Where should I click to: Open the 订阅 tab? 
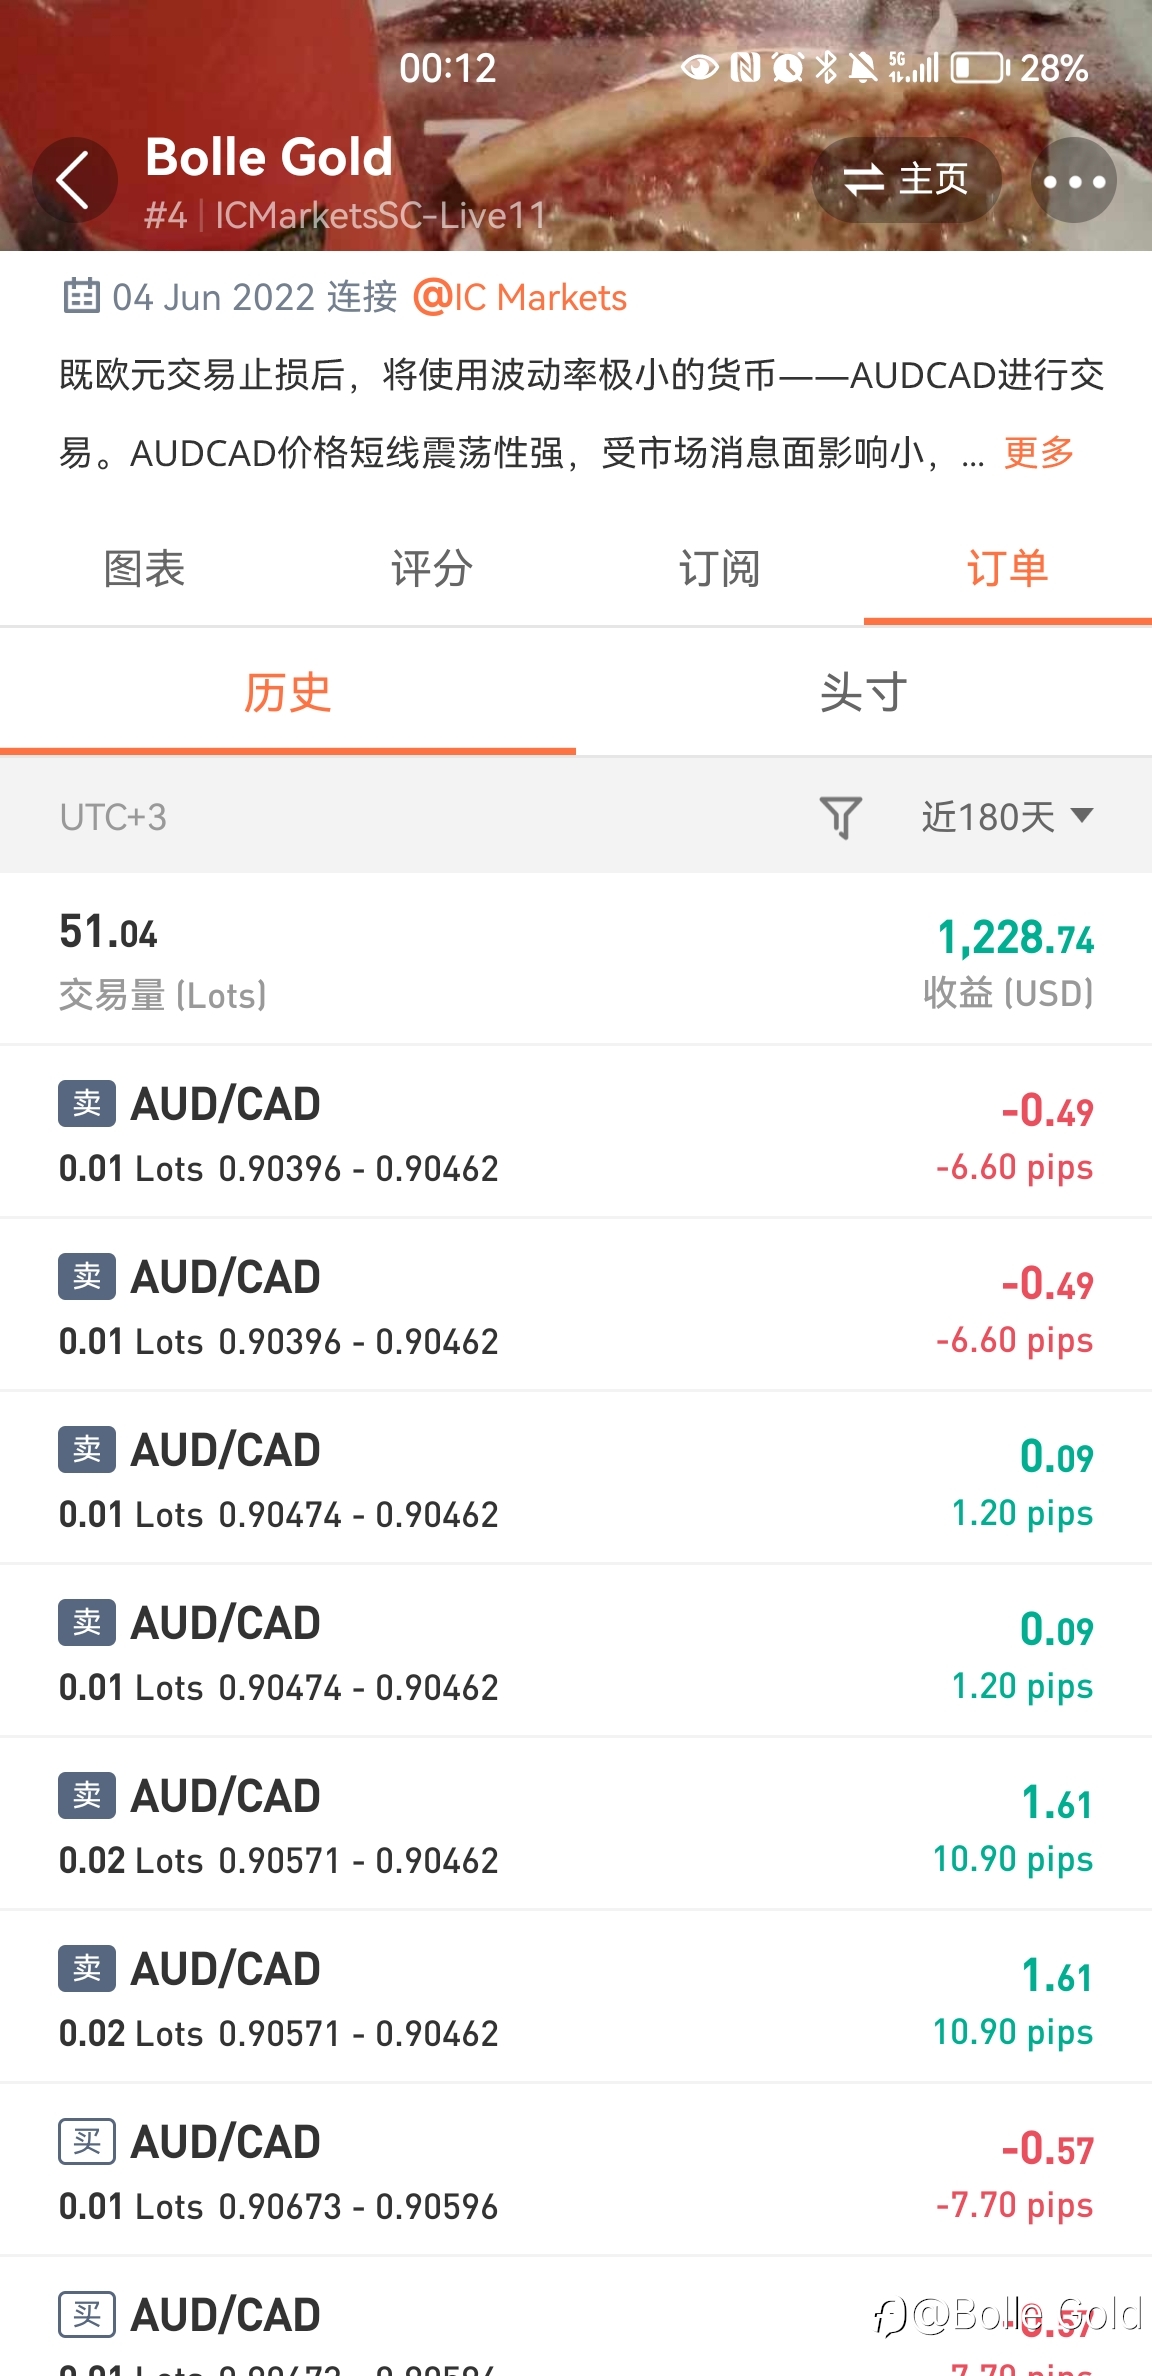(720, 569)
